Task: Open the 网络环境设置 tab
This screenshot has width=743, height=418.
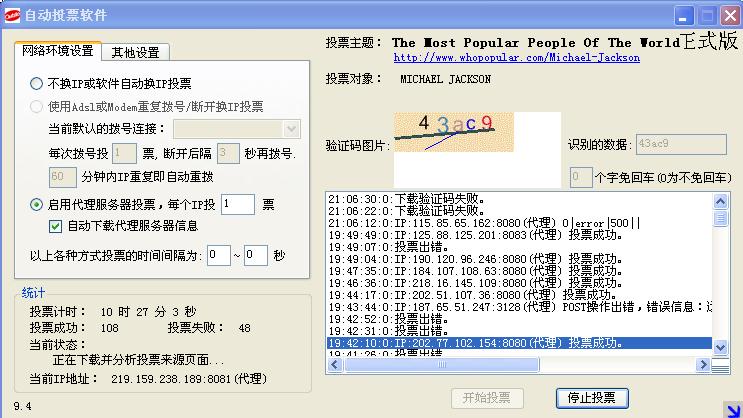Action: pos(58,51)
